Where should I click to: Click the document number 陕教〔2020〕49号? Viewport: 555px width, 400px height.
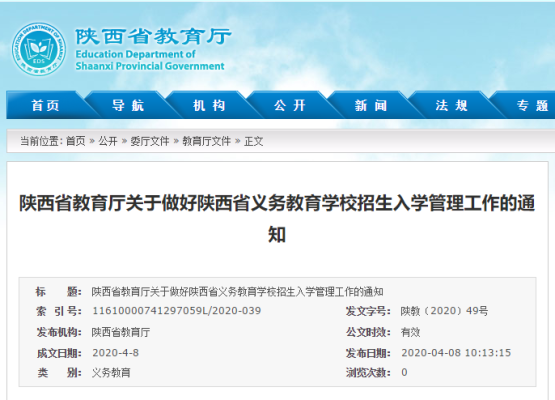444,311
